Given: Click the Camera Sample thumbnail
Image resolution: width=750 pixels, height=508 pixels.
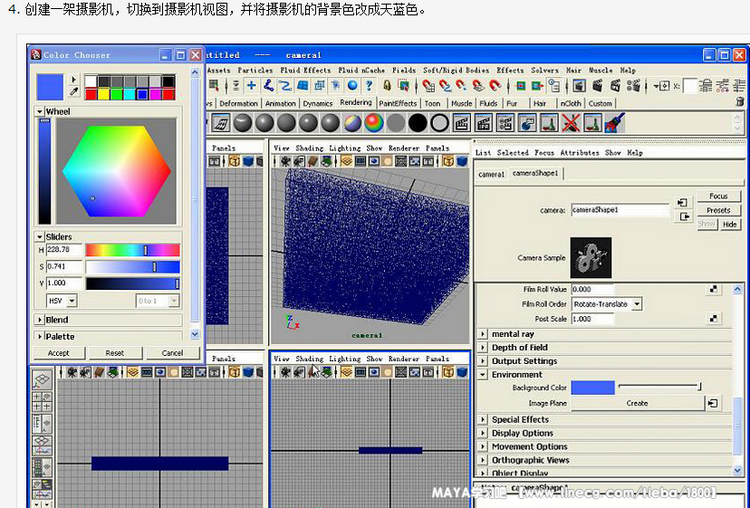Looking at the screenshot, I should (x=591, y=257).
